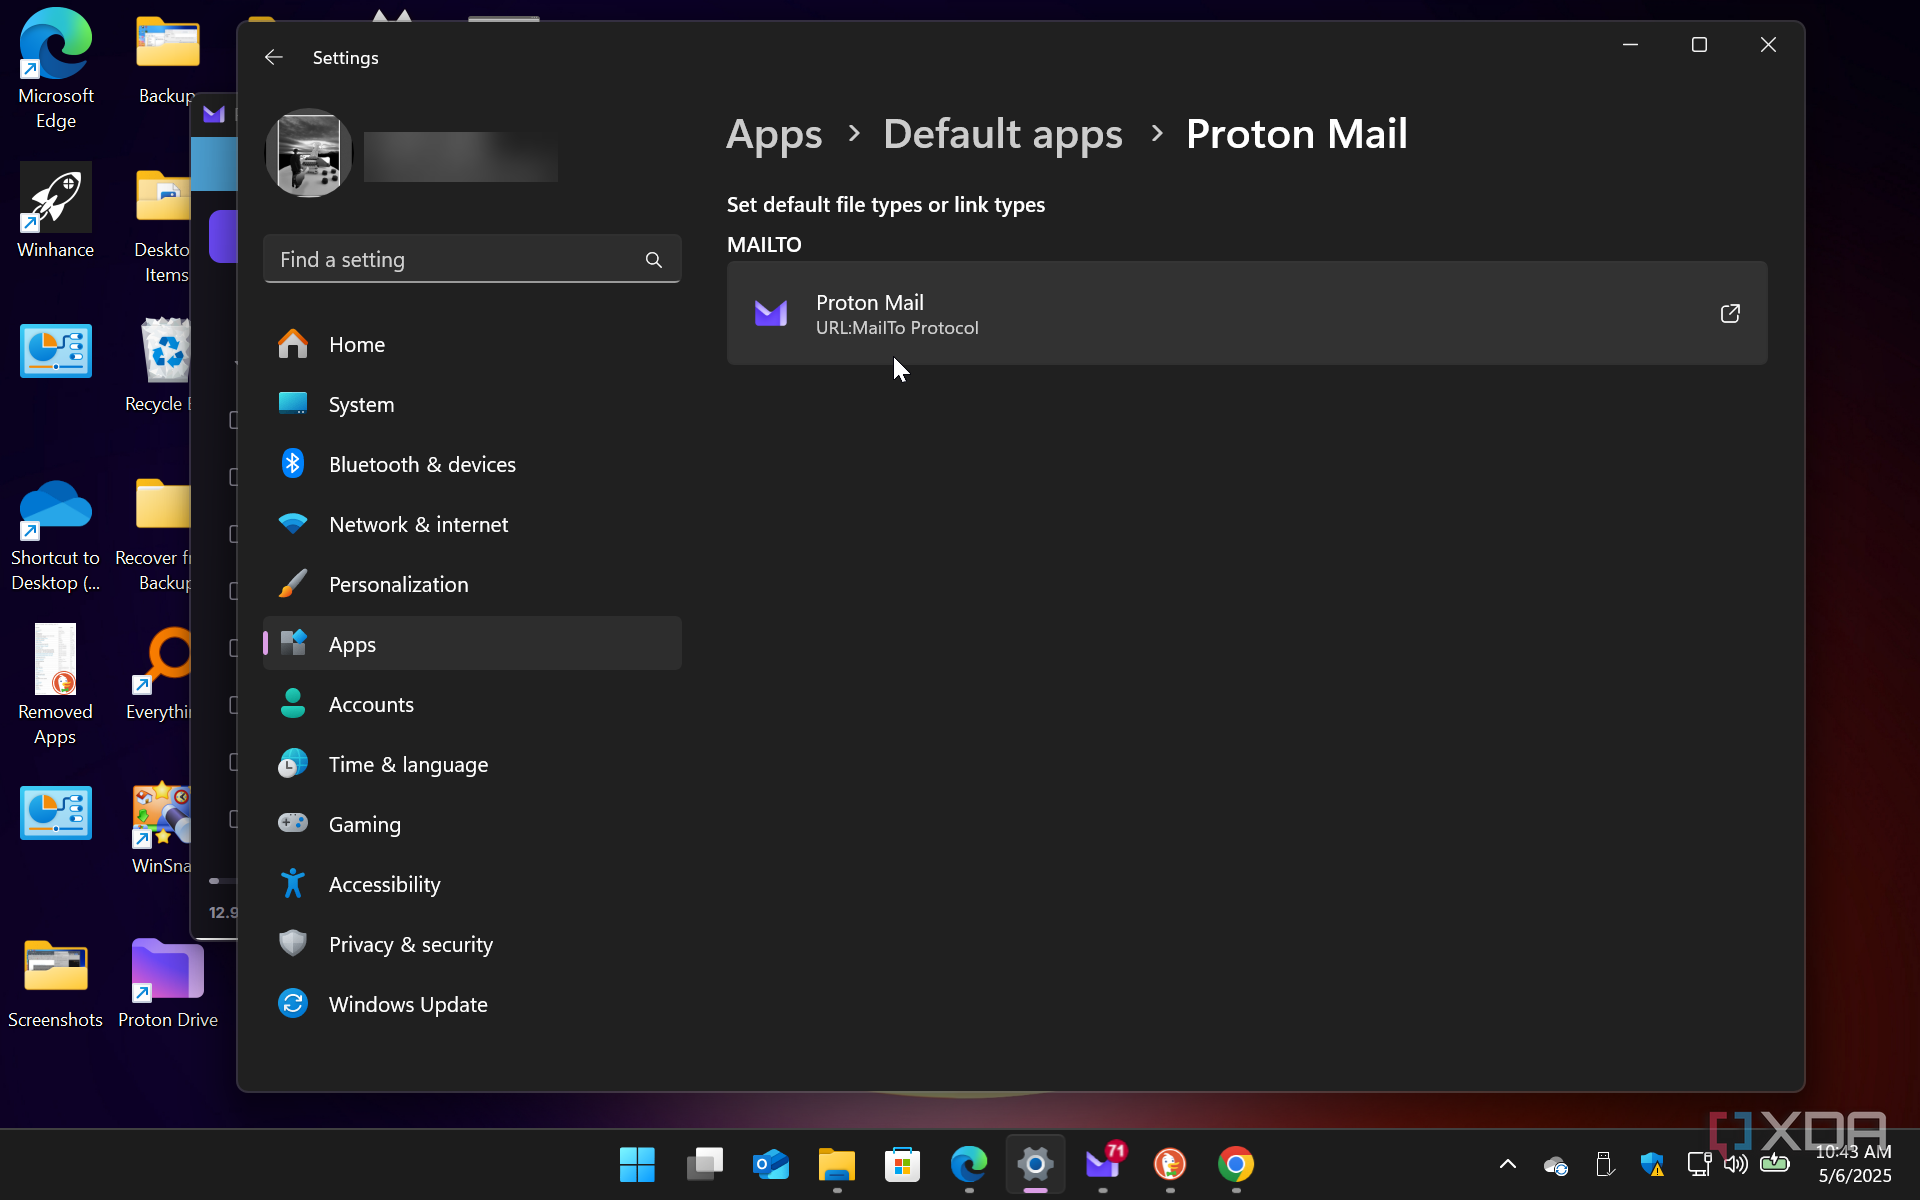Viewport: 1920px width, 1200px height.
Task: Select the Desktop Items folder icon
Action: tap(162, 225)
